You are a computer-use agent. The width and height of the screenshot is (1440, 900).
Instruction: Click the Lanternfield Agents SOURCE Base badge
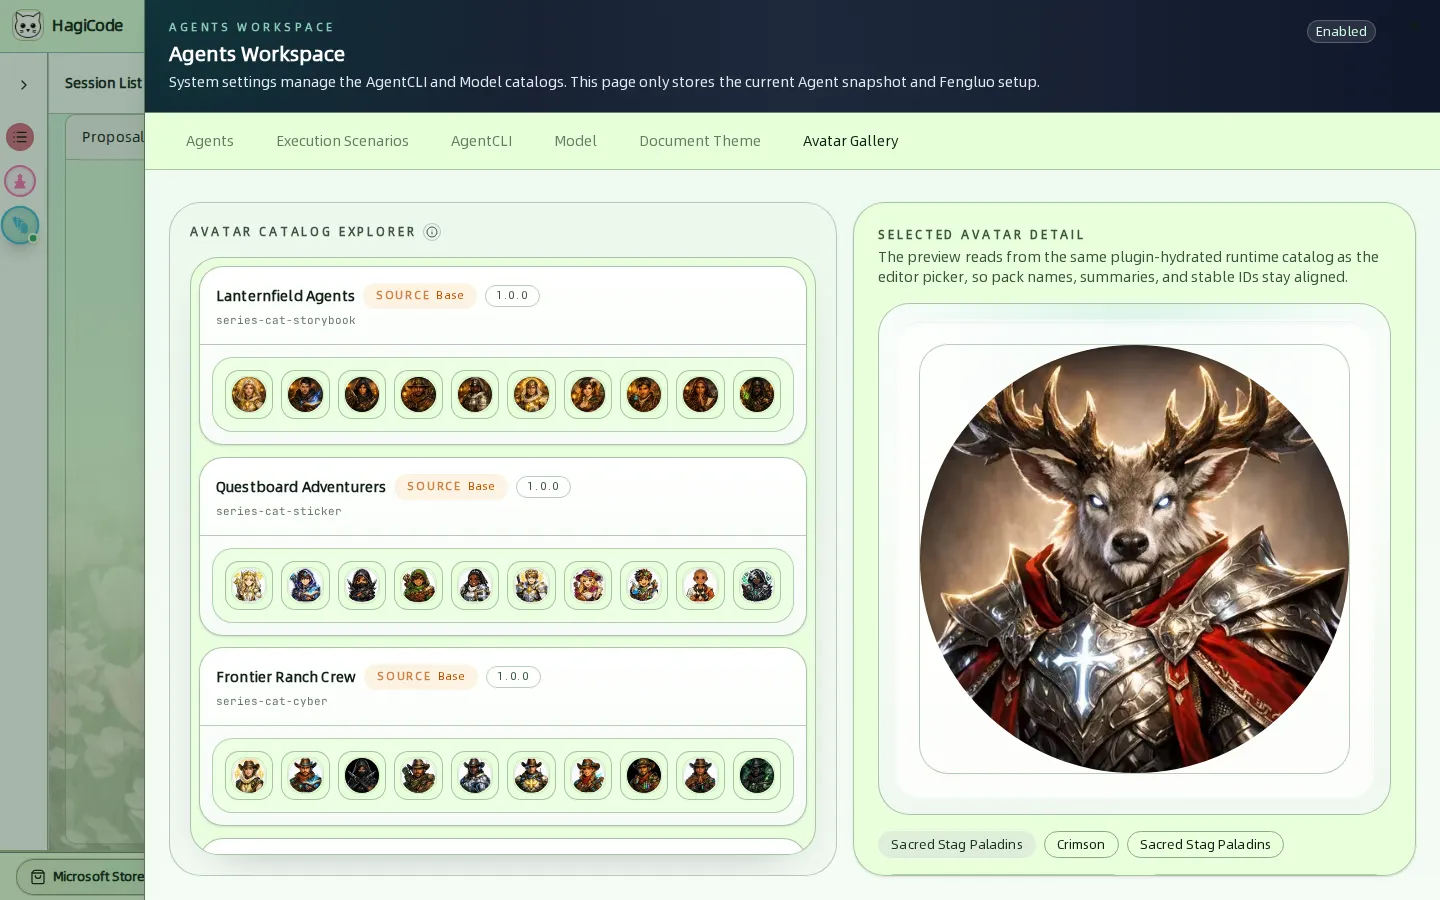420,296
